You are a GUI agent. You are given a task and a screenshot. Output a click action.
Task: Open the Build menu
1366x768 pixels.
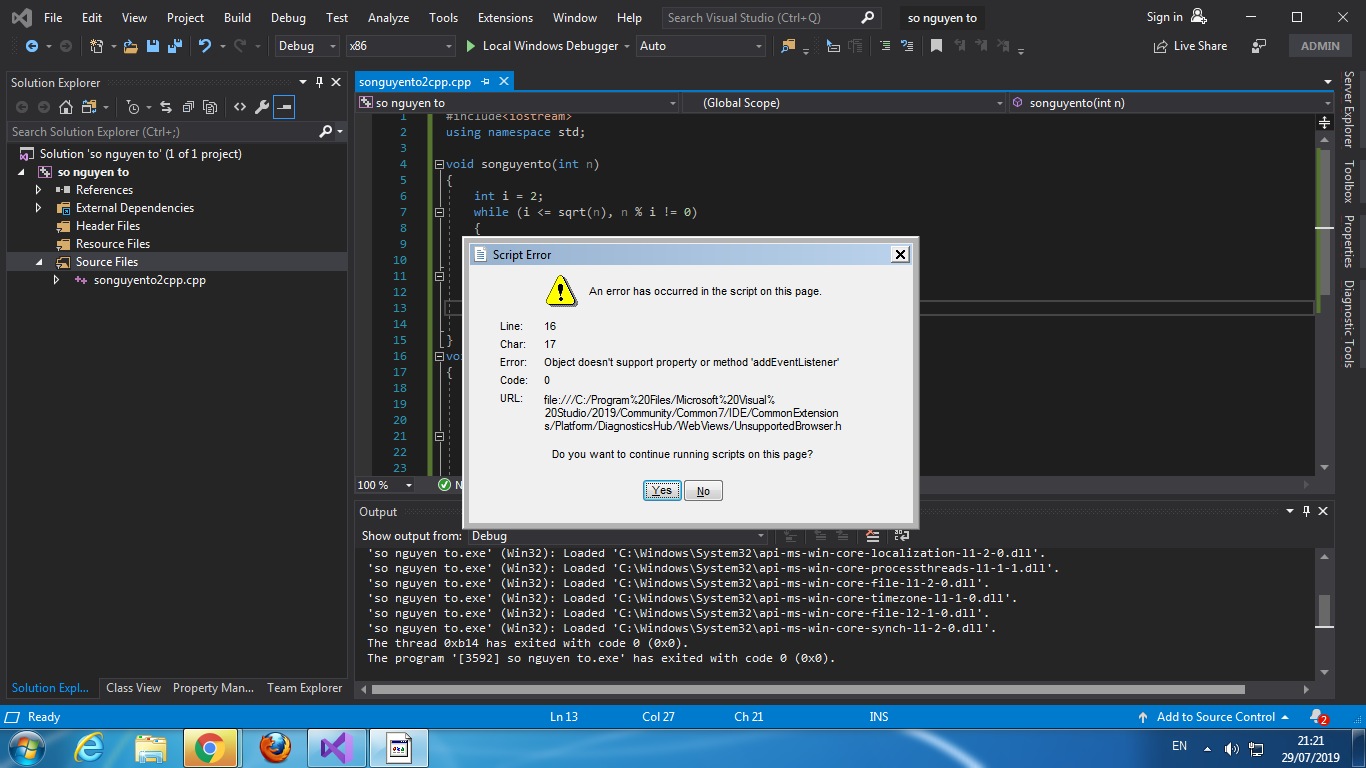tap(237, 18)
